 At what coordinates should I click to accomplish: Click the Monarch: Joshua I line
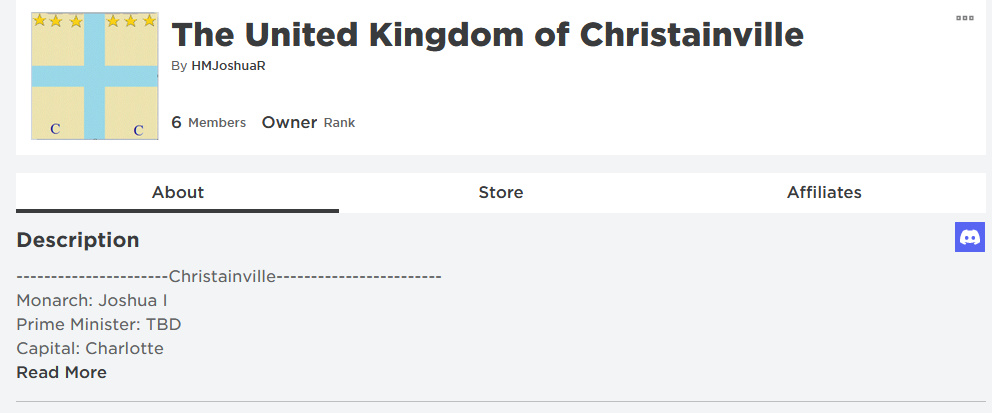tap(92, 300)
